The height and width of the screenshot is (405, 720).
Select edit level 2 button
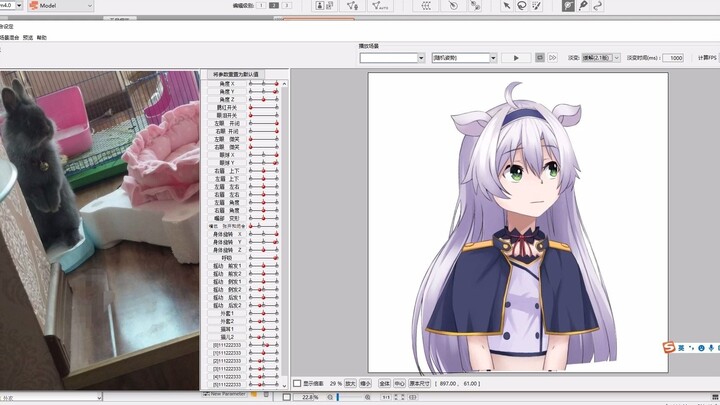[274, 6]
